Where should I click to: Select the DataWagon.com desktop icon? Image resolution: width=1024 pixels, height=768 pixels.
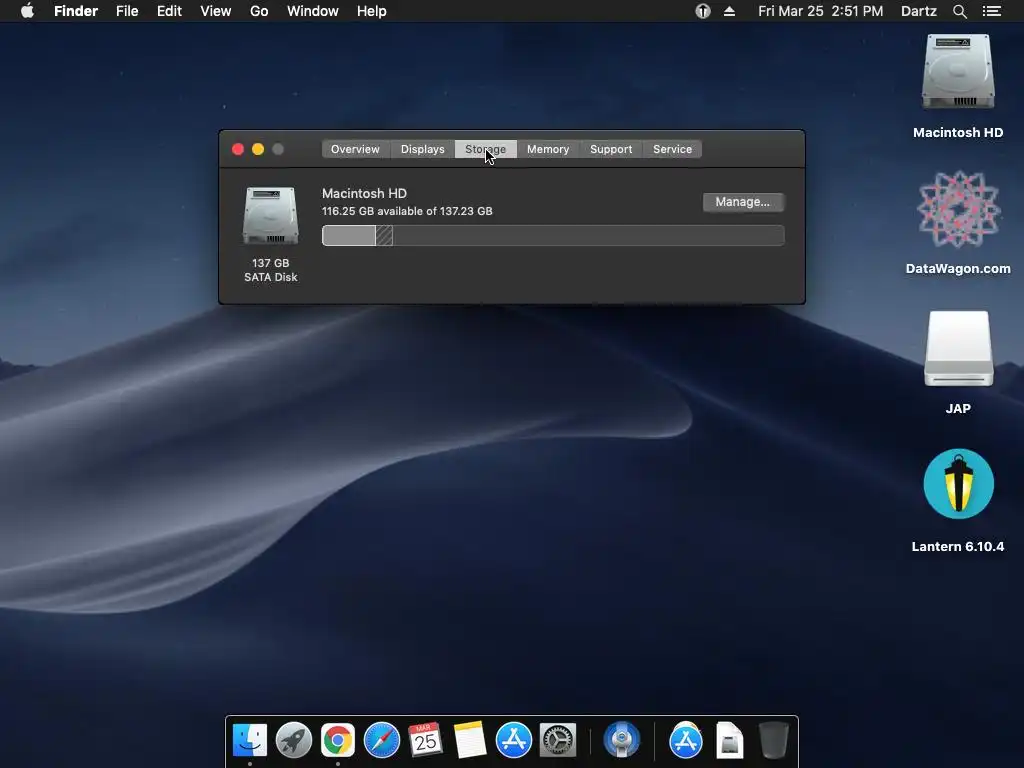point(958,209)
